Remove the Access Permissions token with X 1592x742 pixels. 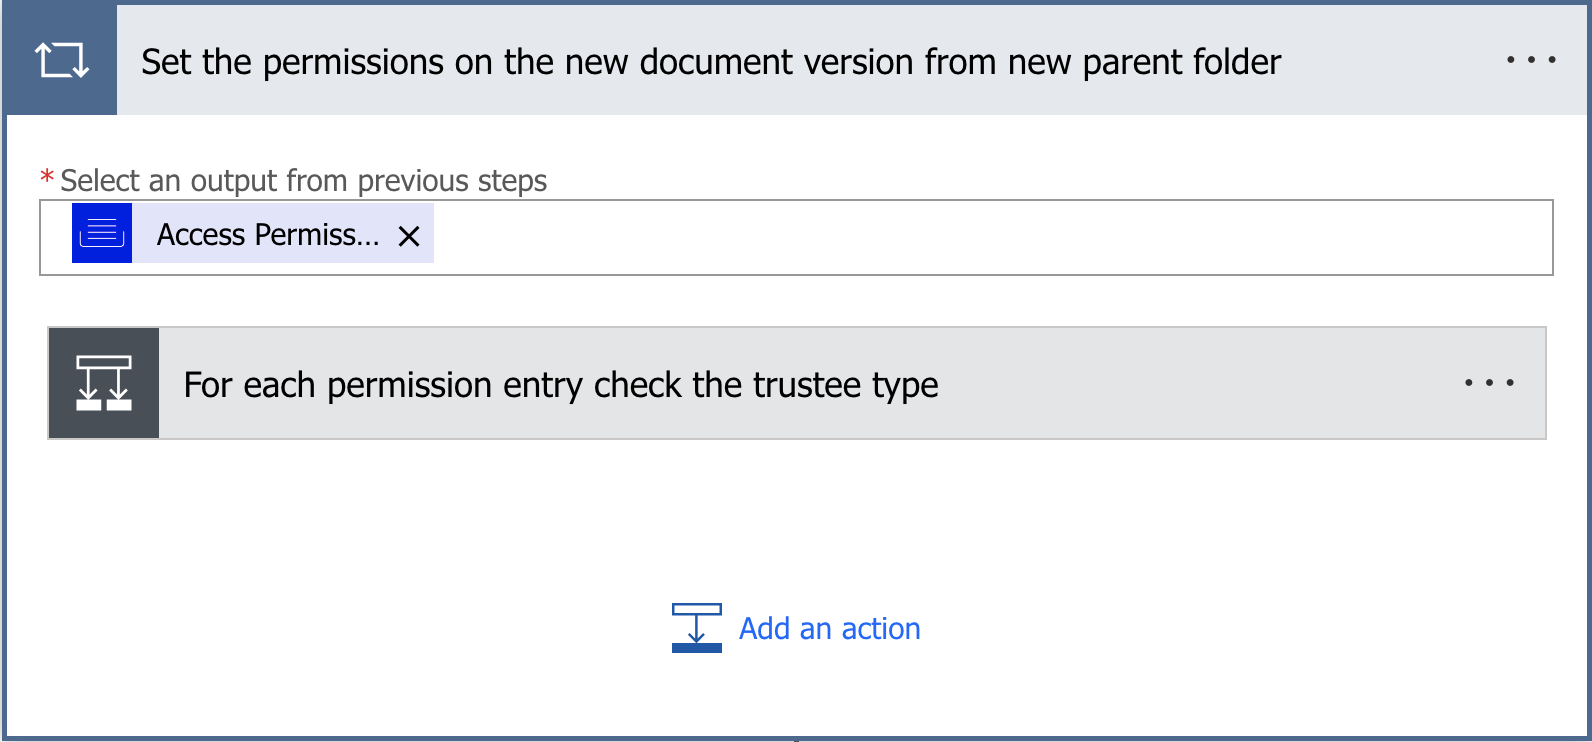tap(409, 236)
